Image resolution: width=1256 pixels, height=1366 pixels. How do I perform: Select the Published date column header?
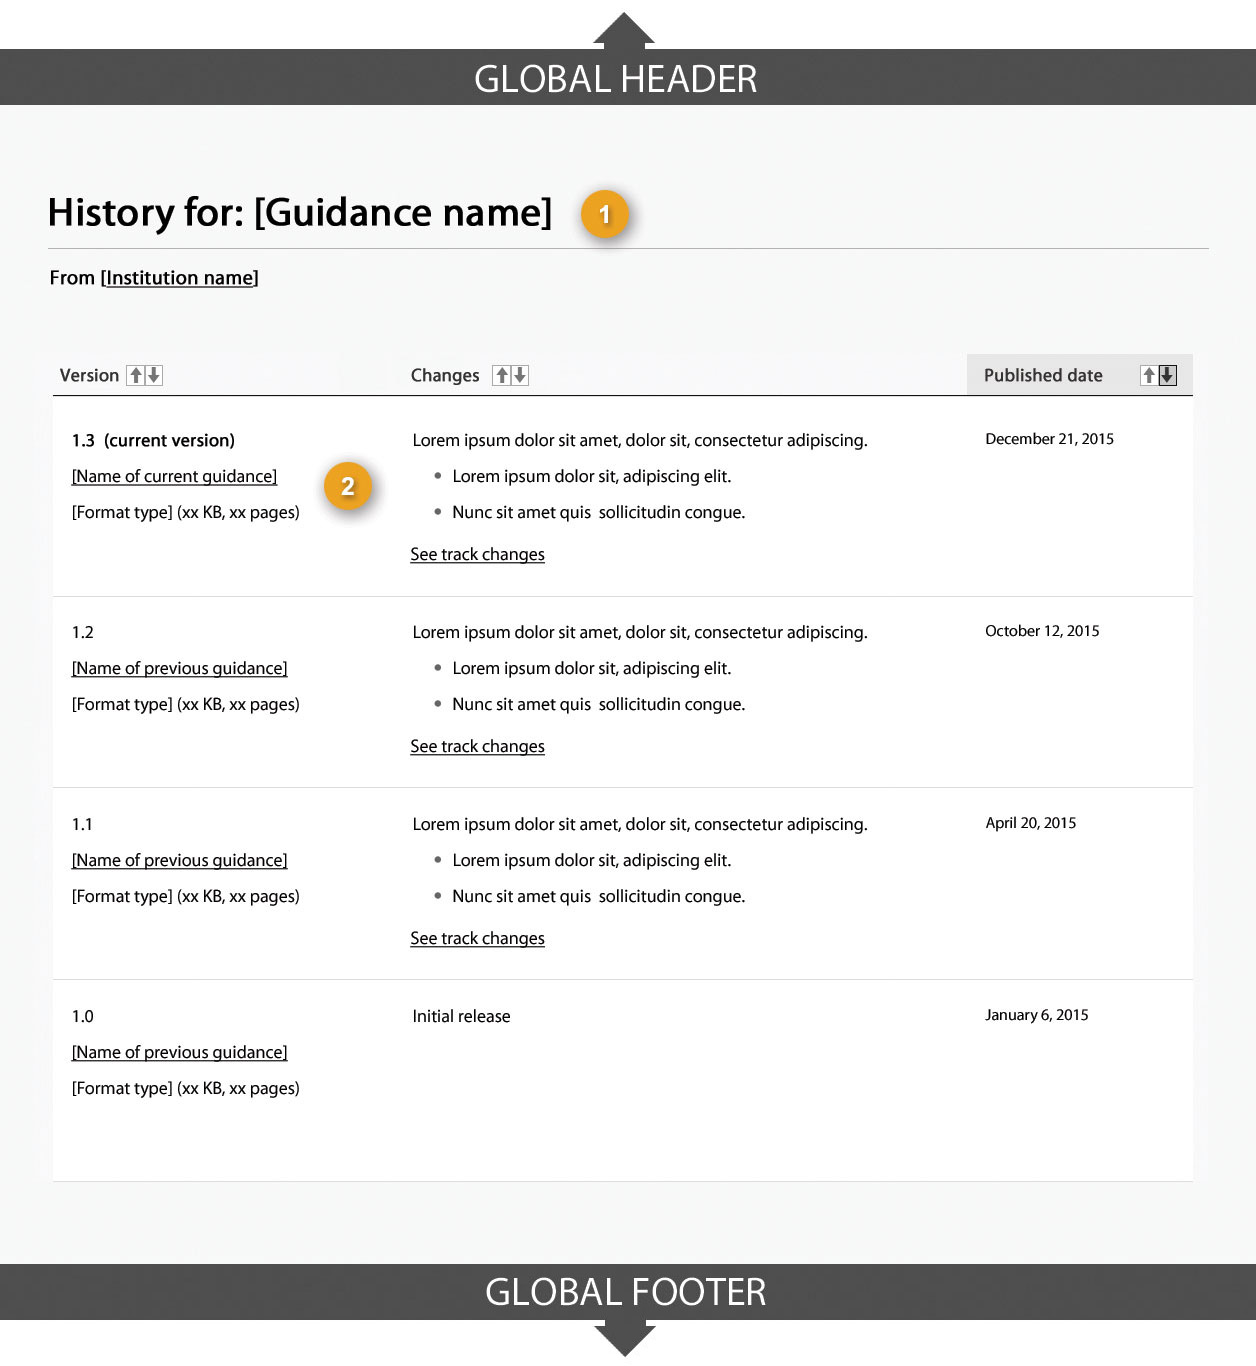click(x=1043, y=374)
